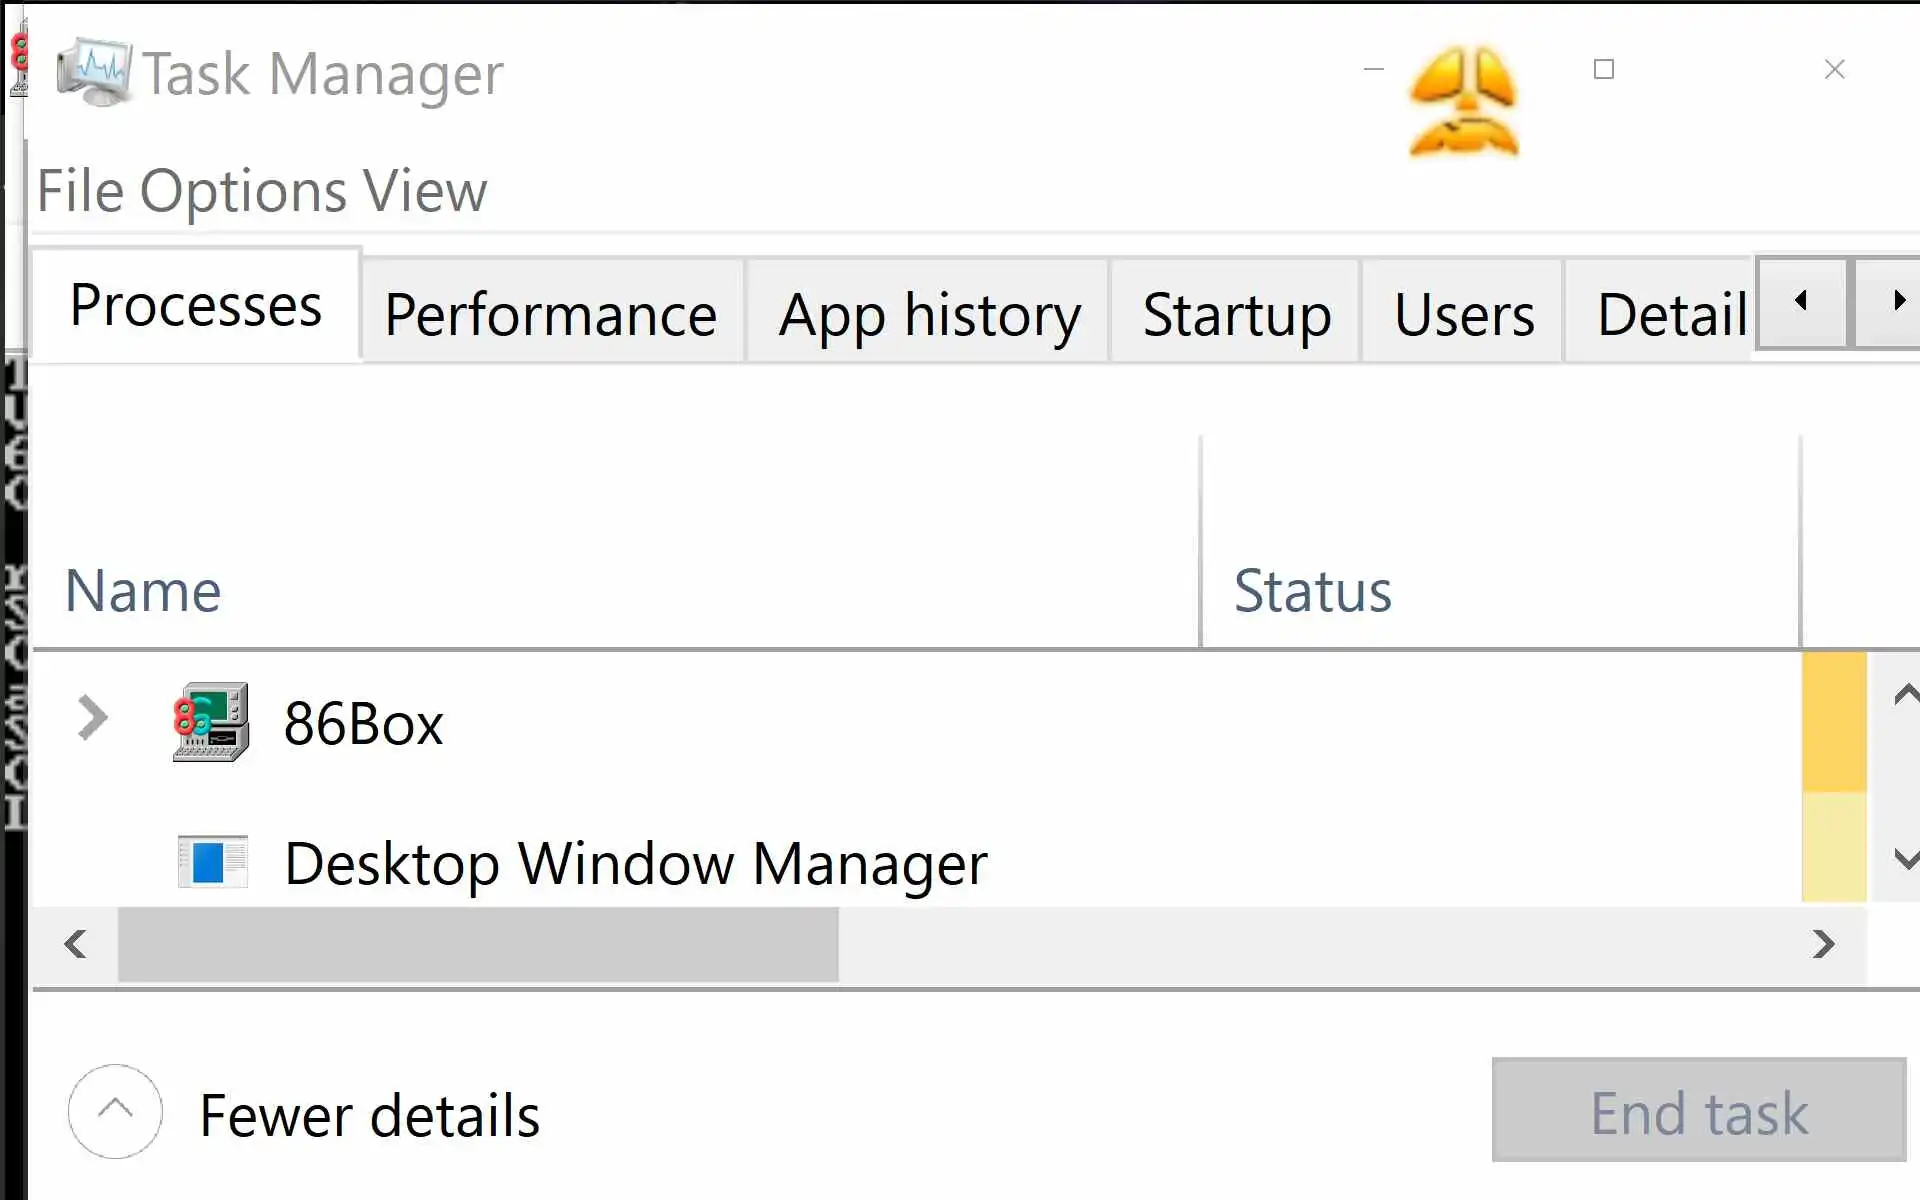Open the Startup tab
The height and width of the screenshot is (1200, 1920).
(x=1236, y=314)
